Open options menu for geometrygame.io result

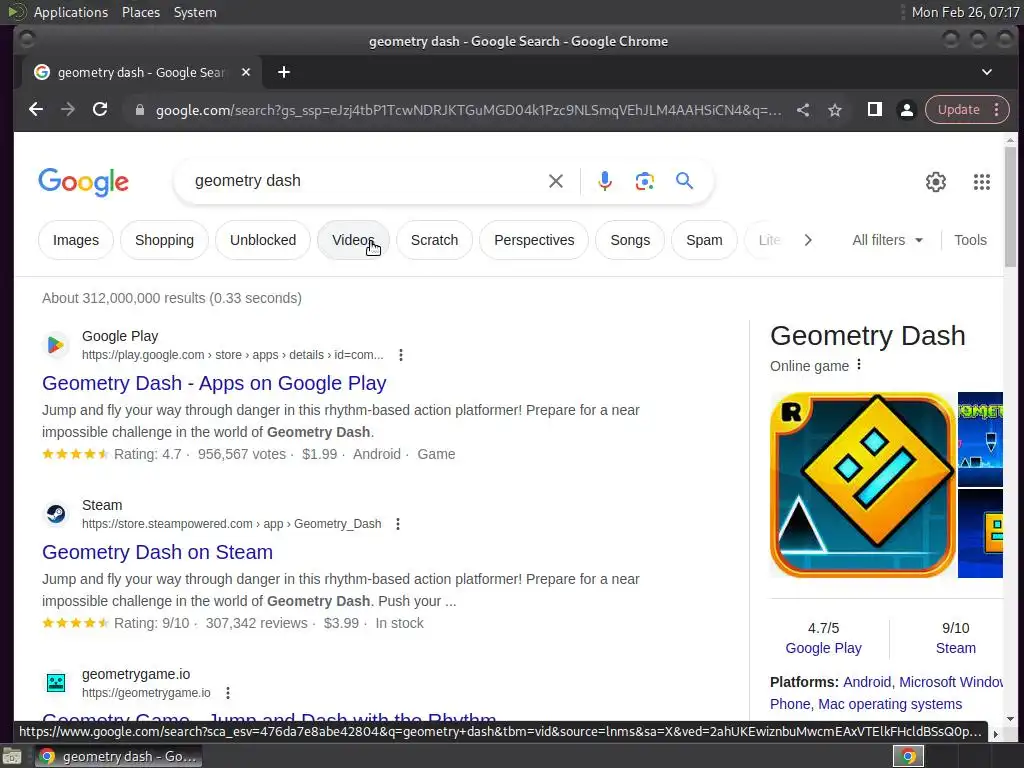point(227,693)
